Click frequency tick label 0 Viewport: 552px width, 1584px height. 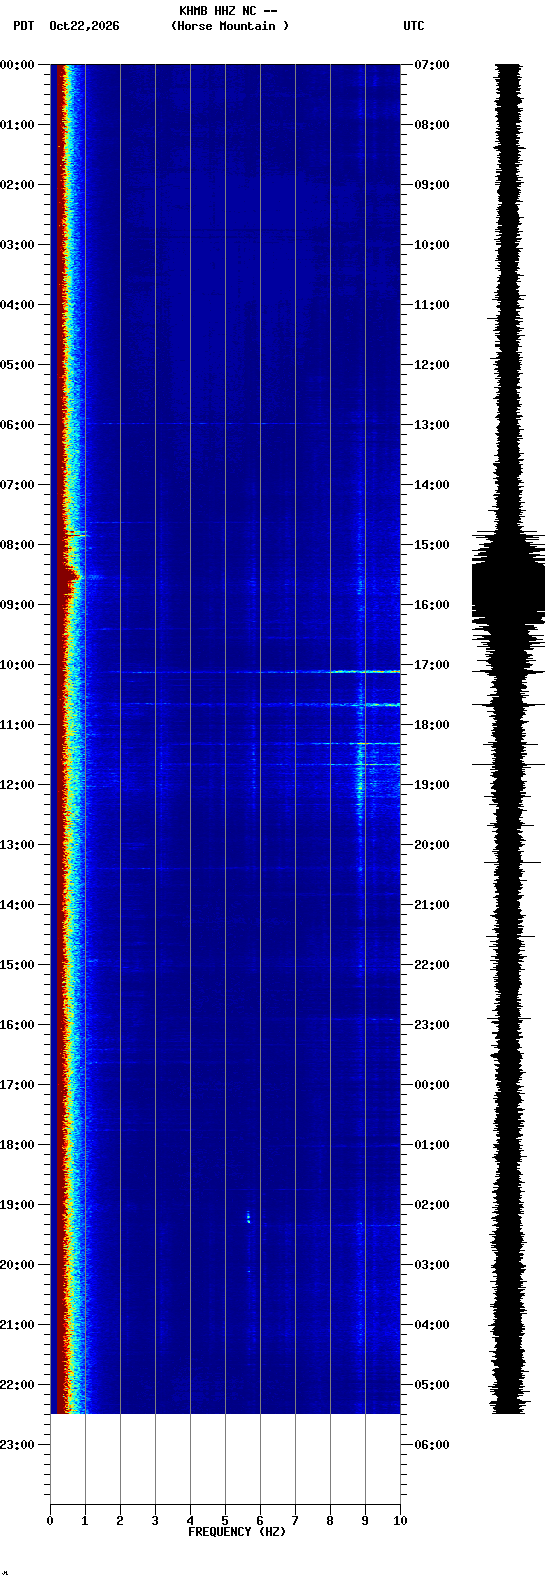click(x=50, y=1521)
